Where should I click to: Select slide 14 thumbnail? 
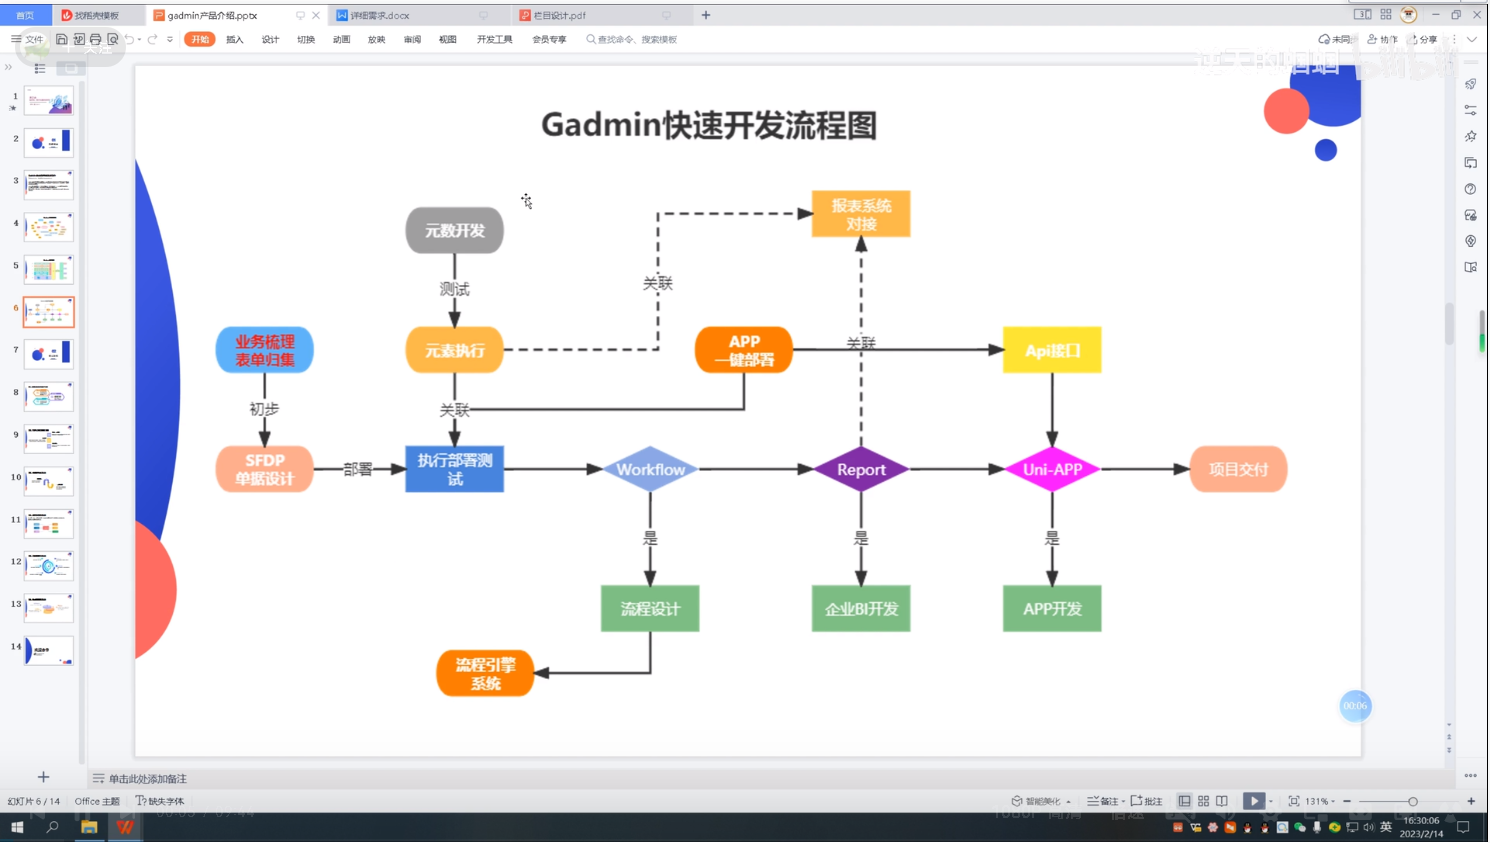[49, 651]
